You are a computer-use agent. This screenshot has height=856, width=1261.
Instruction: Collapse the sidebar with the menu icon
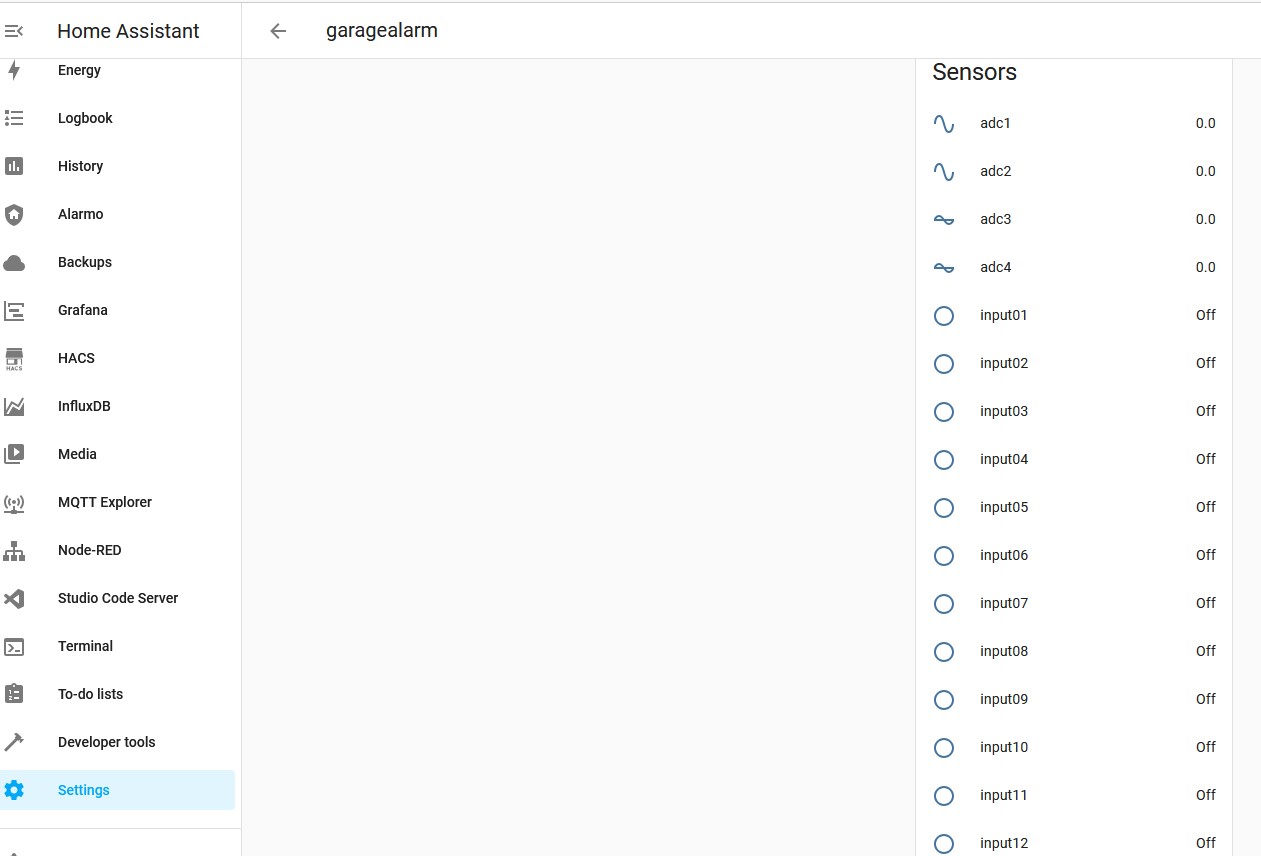coord(14,31)
